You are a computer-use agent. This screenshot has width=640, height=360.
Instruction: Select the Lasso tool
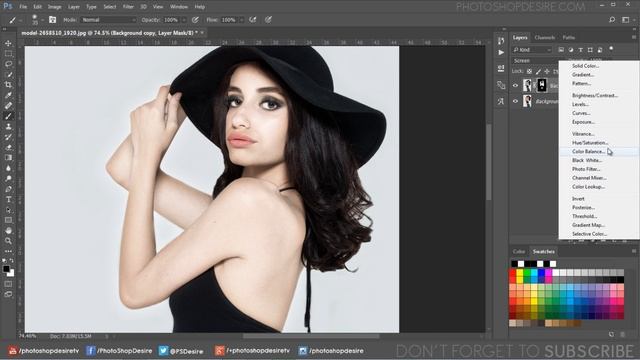click(x=8, y=64)
